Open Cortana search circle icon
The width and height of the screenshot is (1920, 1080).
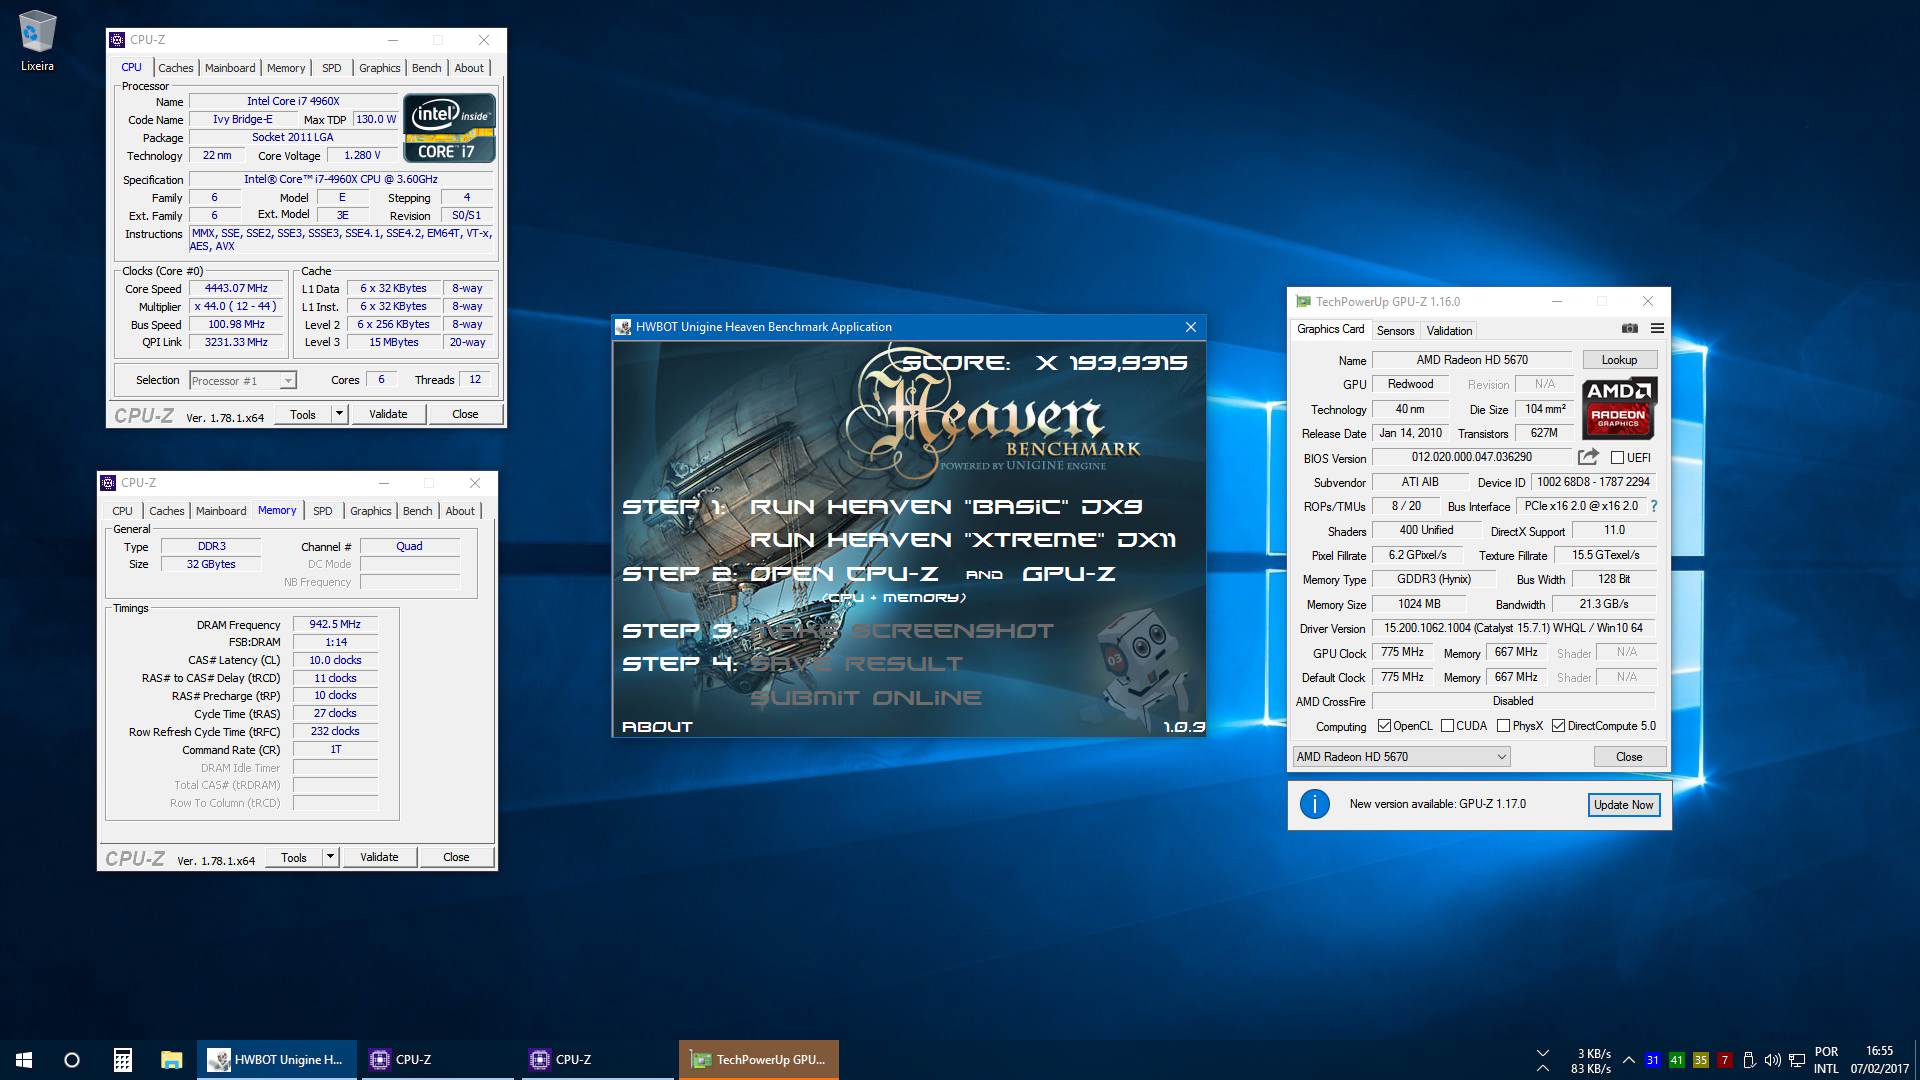click(x=72, y=1060)
